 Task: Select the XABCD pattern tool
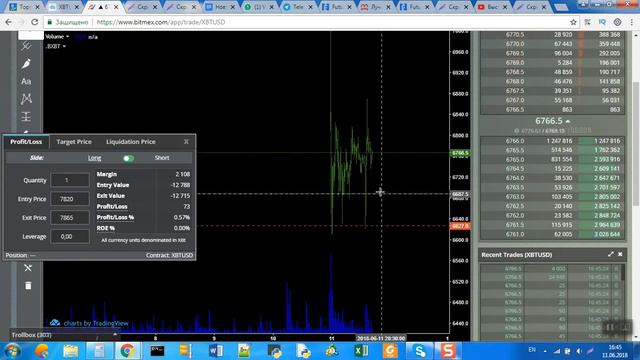pyautogui.click(x=26, y=99)
